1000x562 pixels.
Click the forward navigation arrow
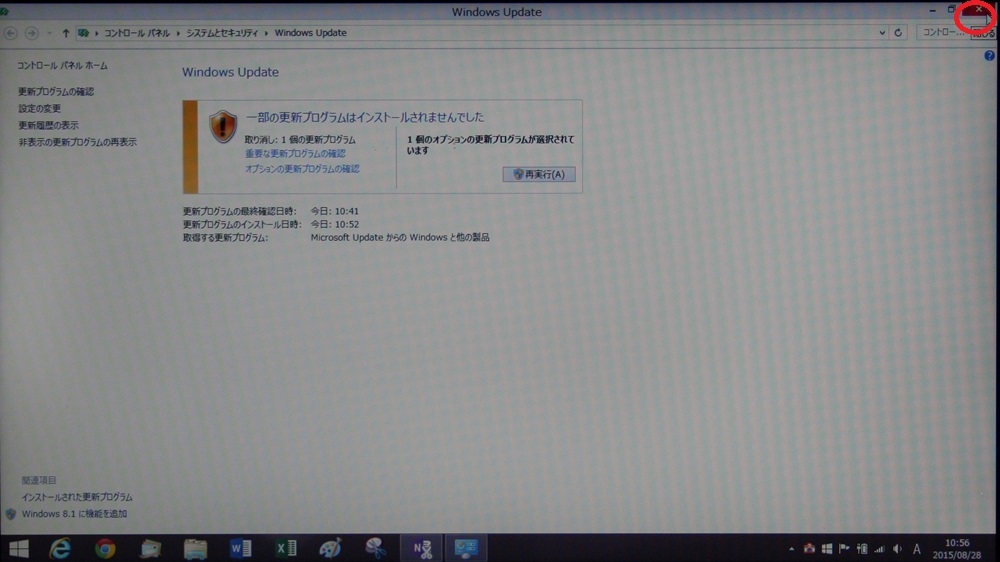(31, 33)
